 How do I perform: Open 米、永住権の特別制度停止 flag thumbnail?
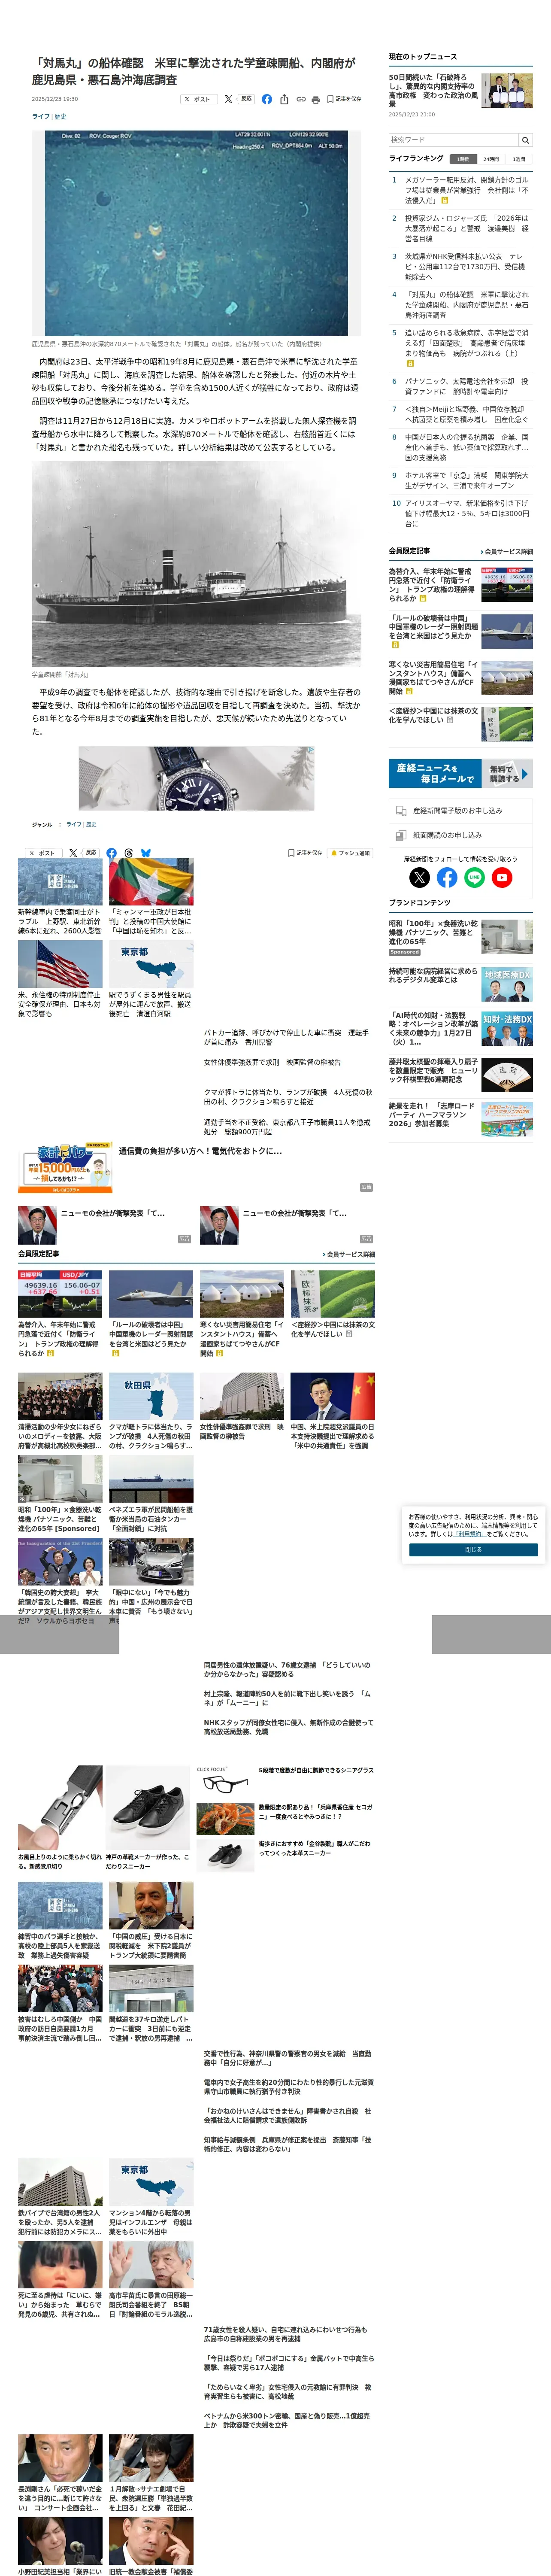point(60,964)
